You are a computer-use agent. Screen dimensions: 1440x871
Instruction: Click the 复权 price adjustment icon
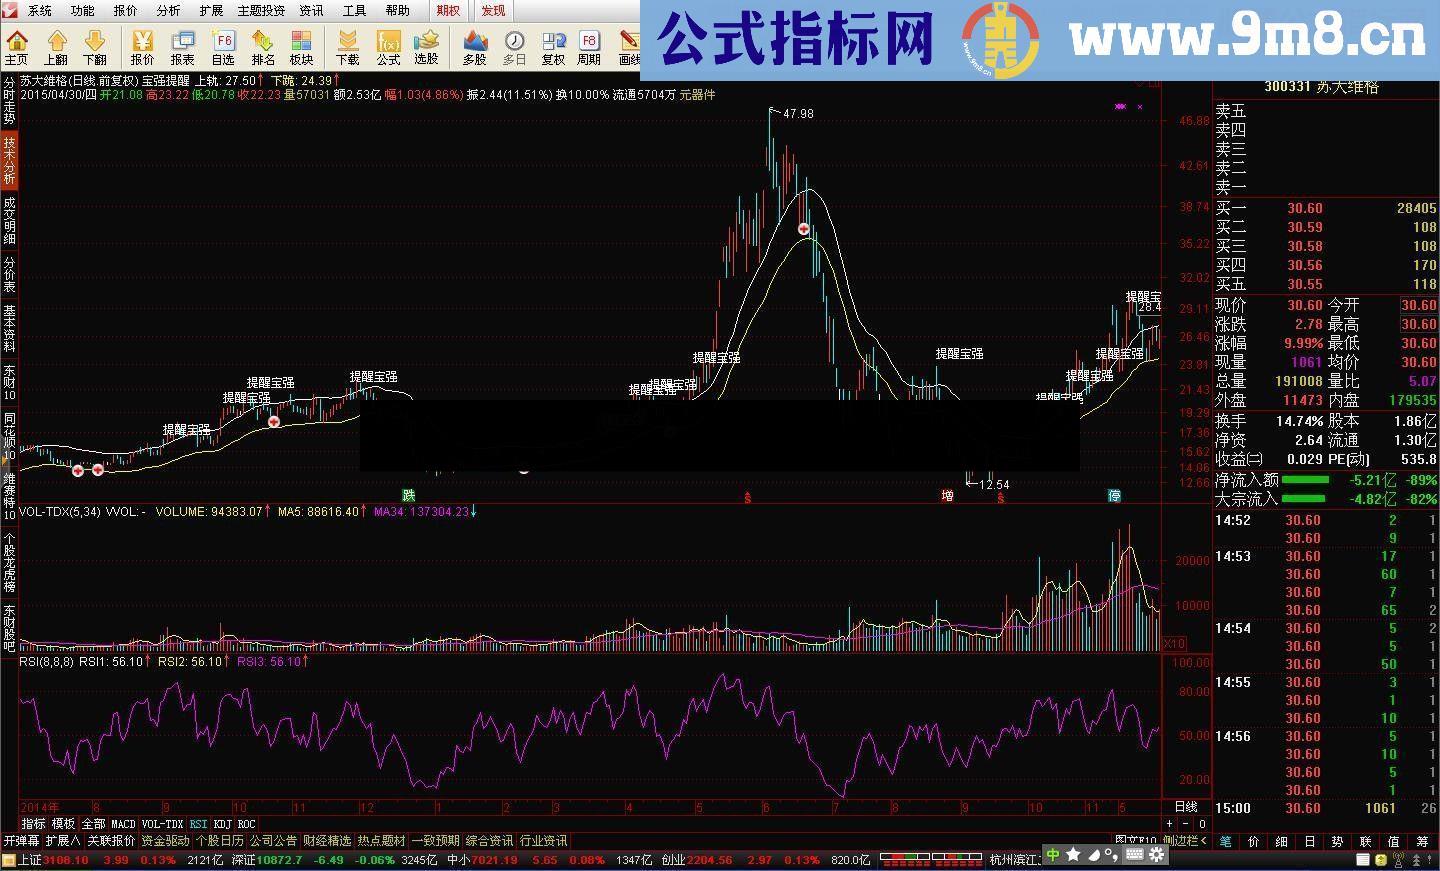point(552,45)
